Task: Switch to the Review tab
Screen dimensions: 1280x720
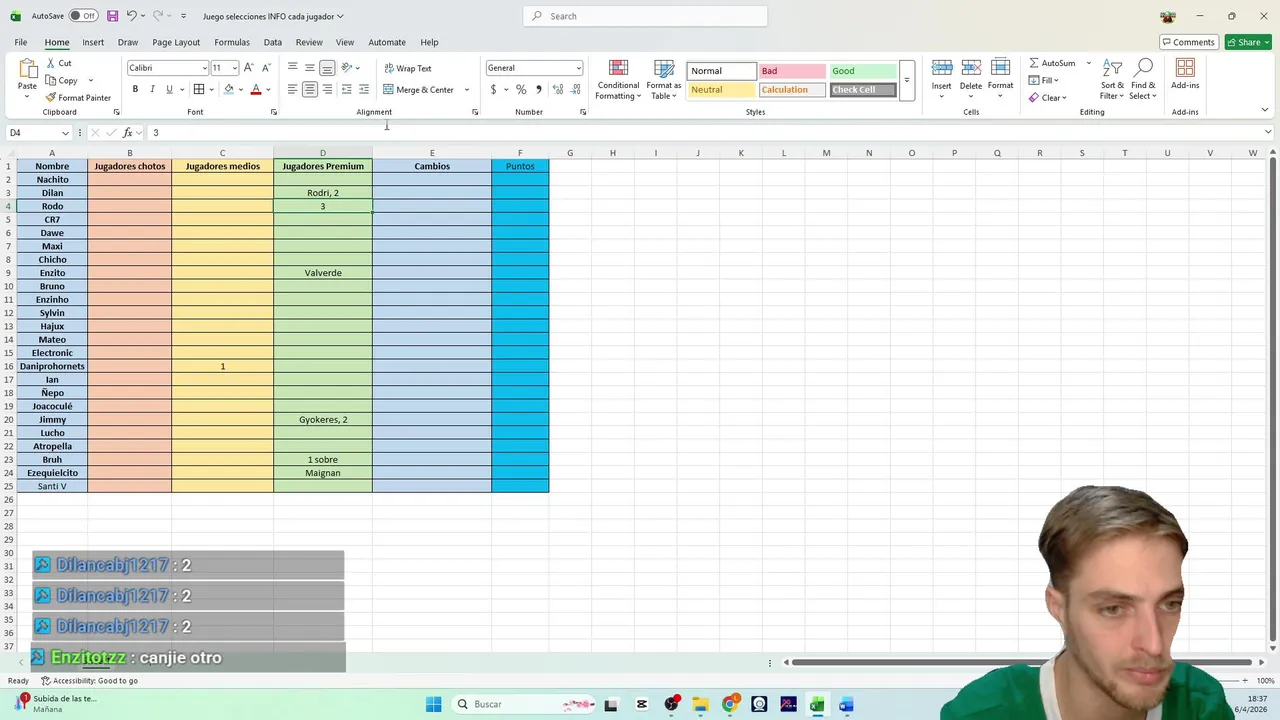Action: pyautogui.click(x=309, y=42)
